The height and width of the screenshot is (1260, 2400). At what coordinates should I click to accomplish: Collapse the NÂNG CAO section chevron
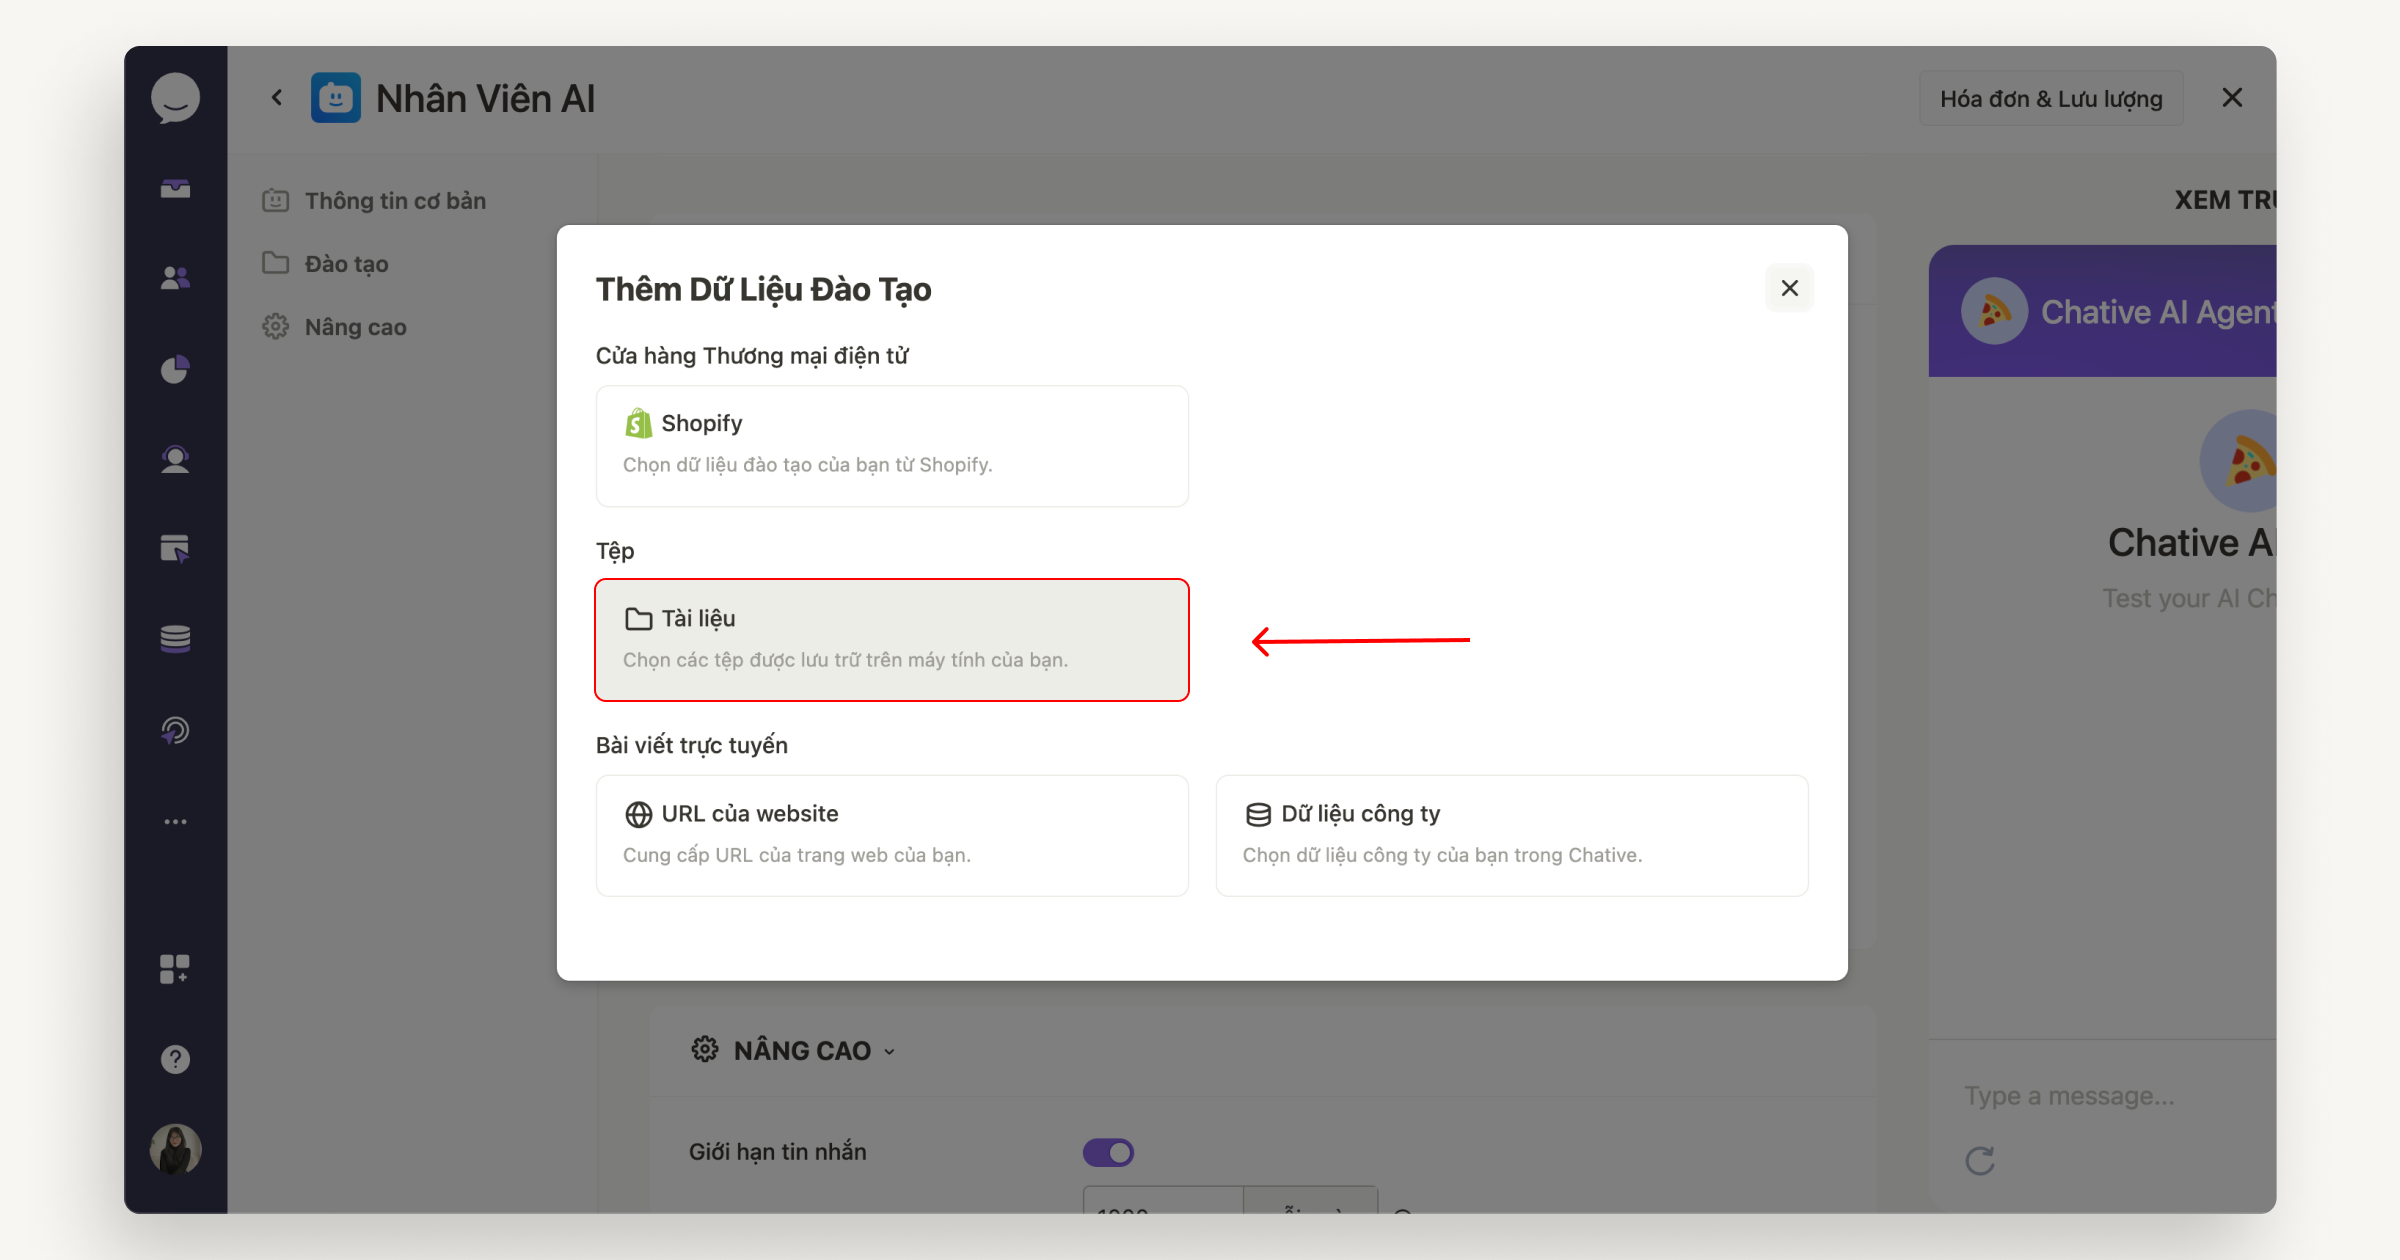[x=890, y=1052]
